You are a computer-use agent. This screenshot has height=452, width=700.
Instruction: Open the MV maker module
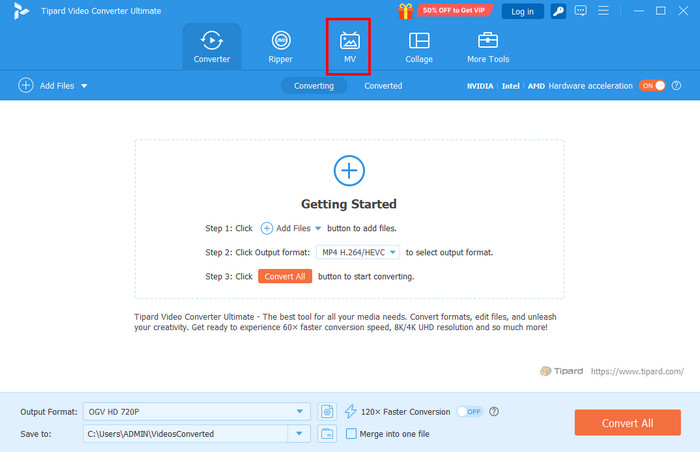[x=350, y=47]
